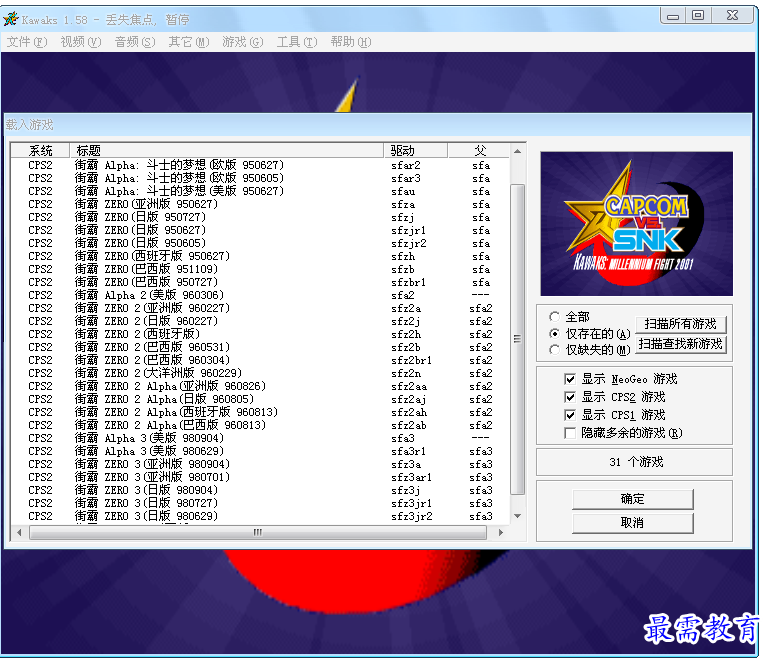The image size is (768, 660).
Task: Select the game row with driver sfz3ar1
Action: tap(260, 477)
